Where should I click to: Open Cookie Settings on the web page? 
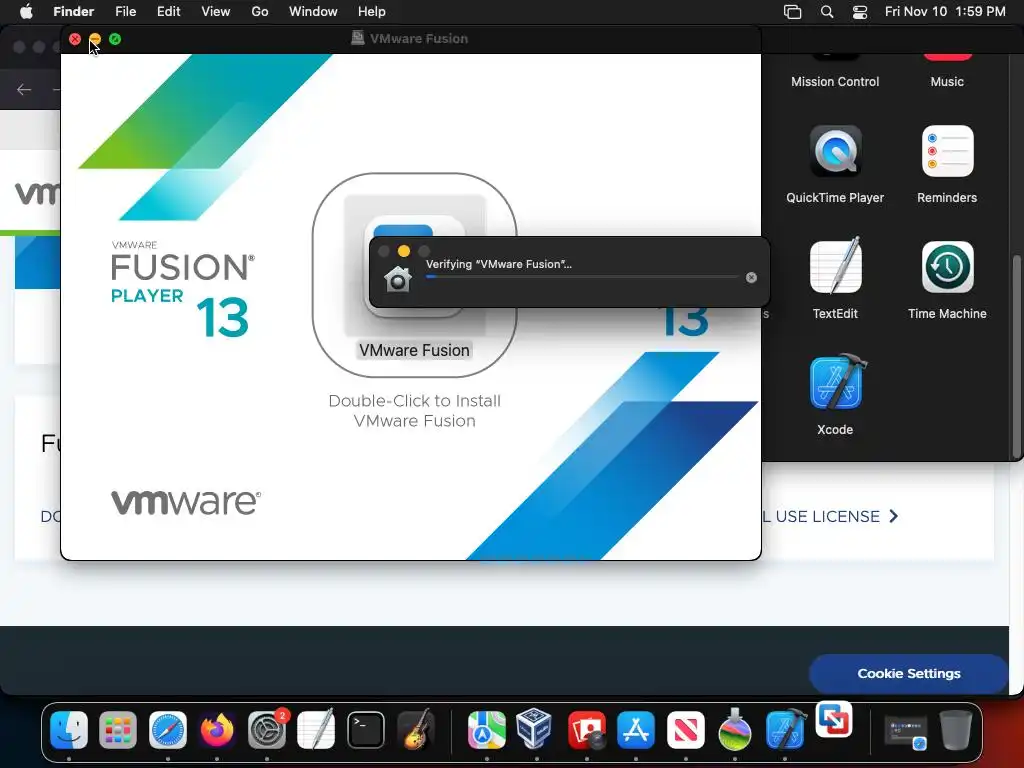[x=908, y=673]
